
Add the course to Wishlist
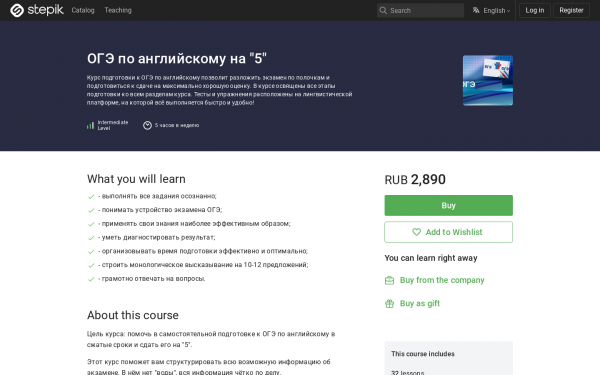(448, 232)
